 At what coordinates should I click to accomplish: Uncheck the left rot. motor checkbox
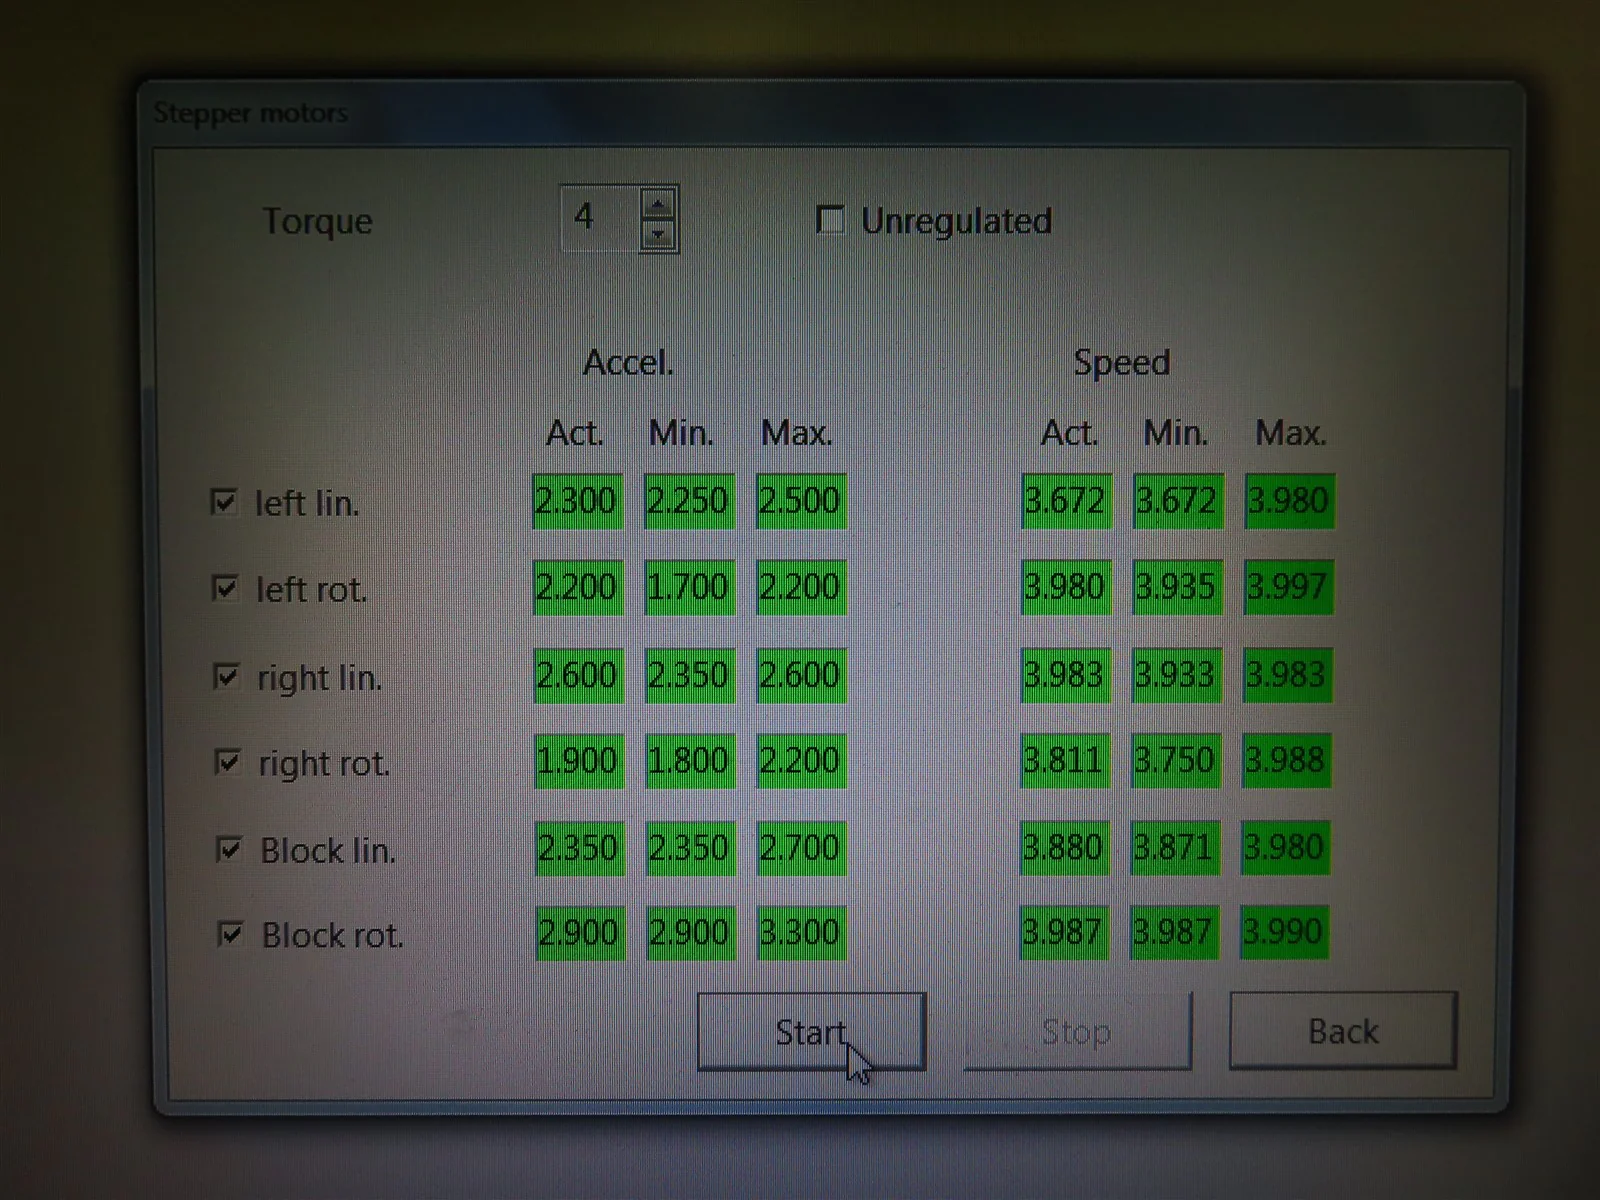(x=225, y=587)
